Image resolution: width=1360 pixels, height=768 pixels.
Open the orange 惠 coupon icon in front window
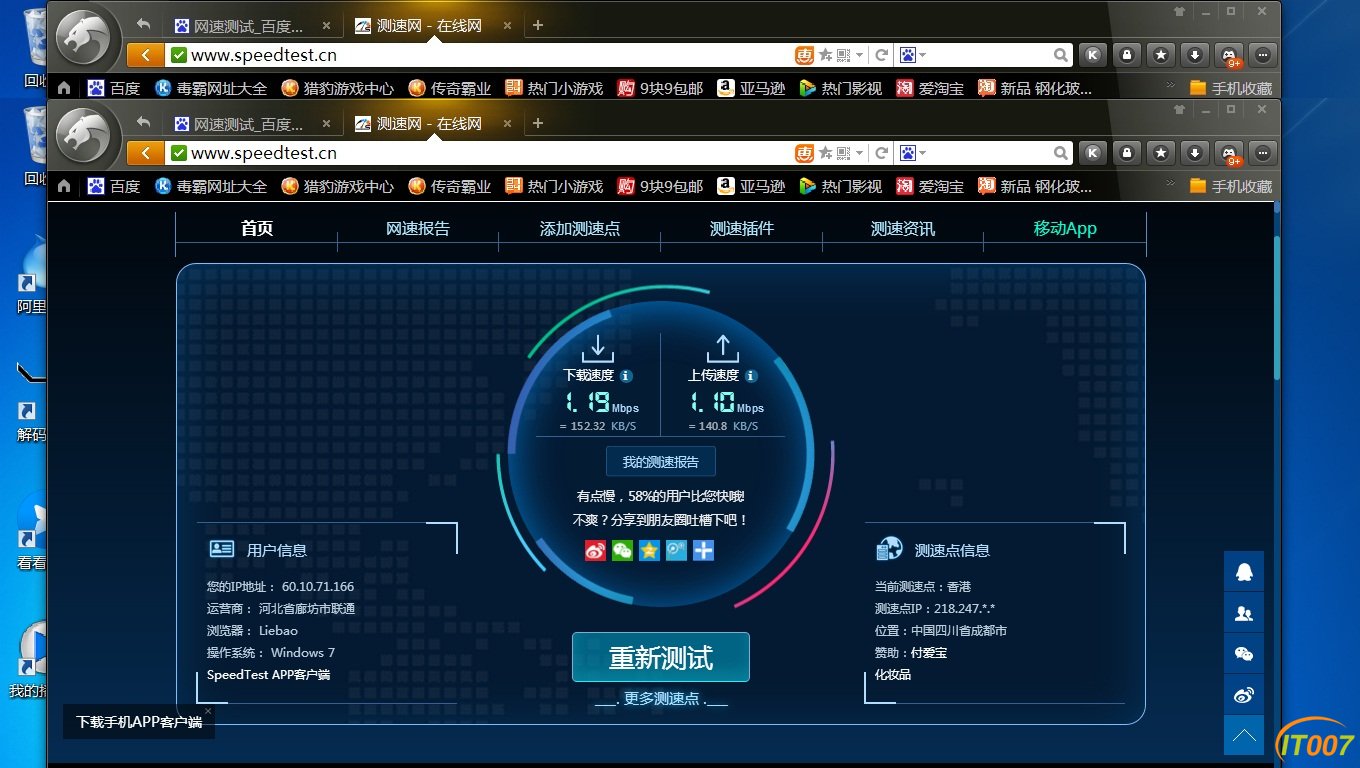[x=804, y=153]
